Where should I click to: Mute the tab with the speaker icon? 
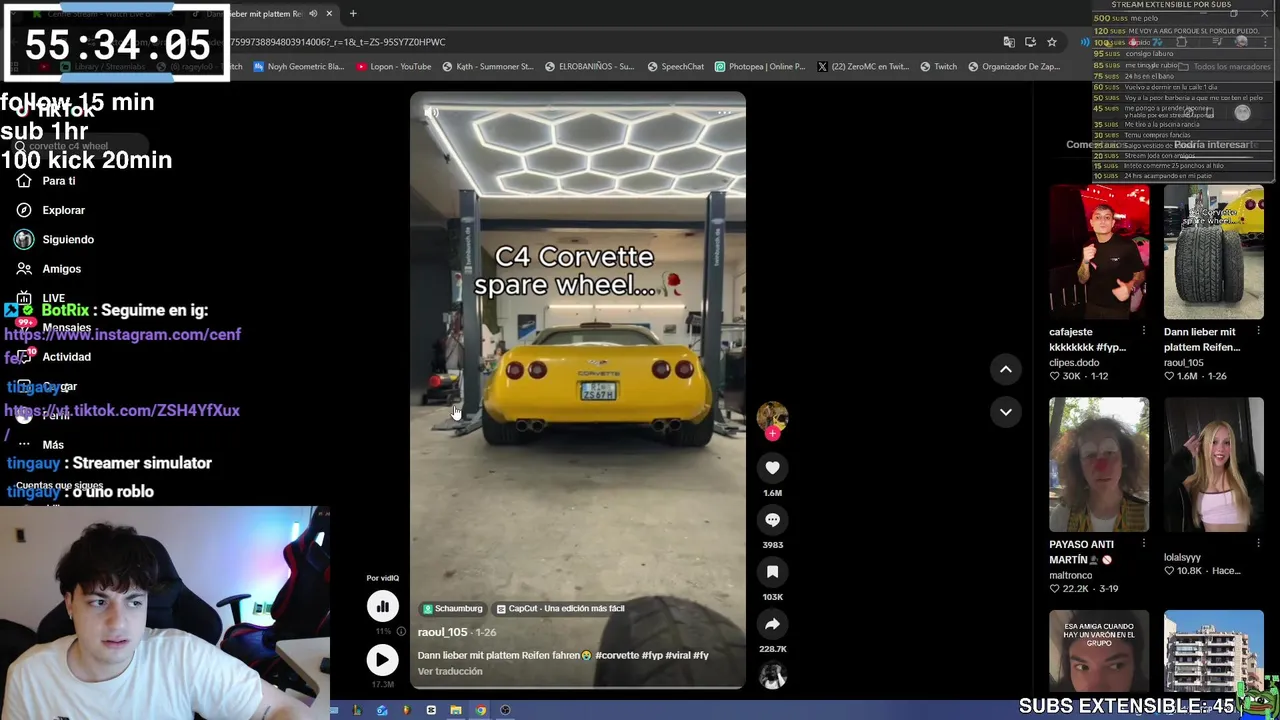pos(313,14)
